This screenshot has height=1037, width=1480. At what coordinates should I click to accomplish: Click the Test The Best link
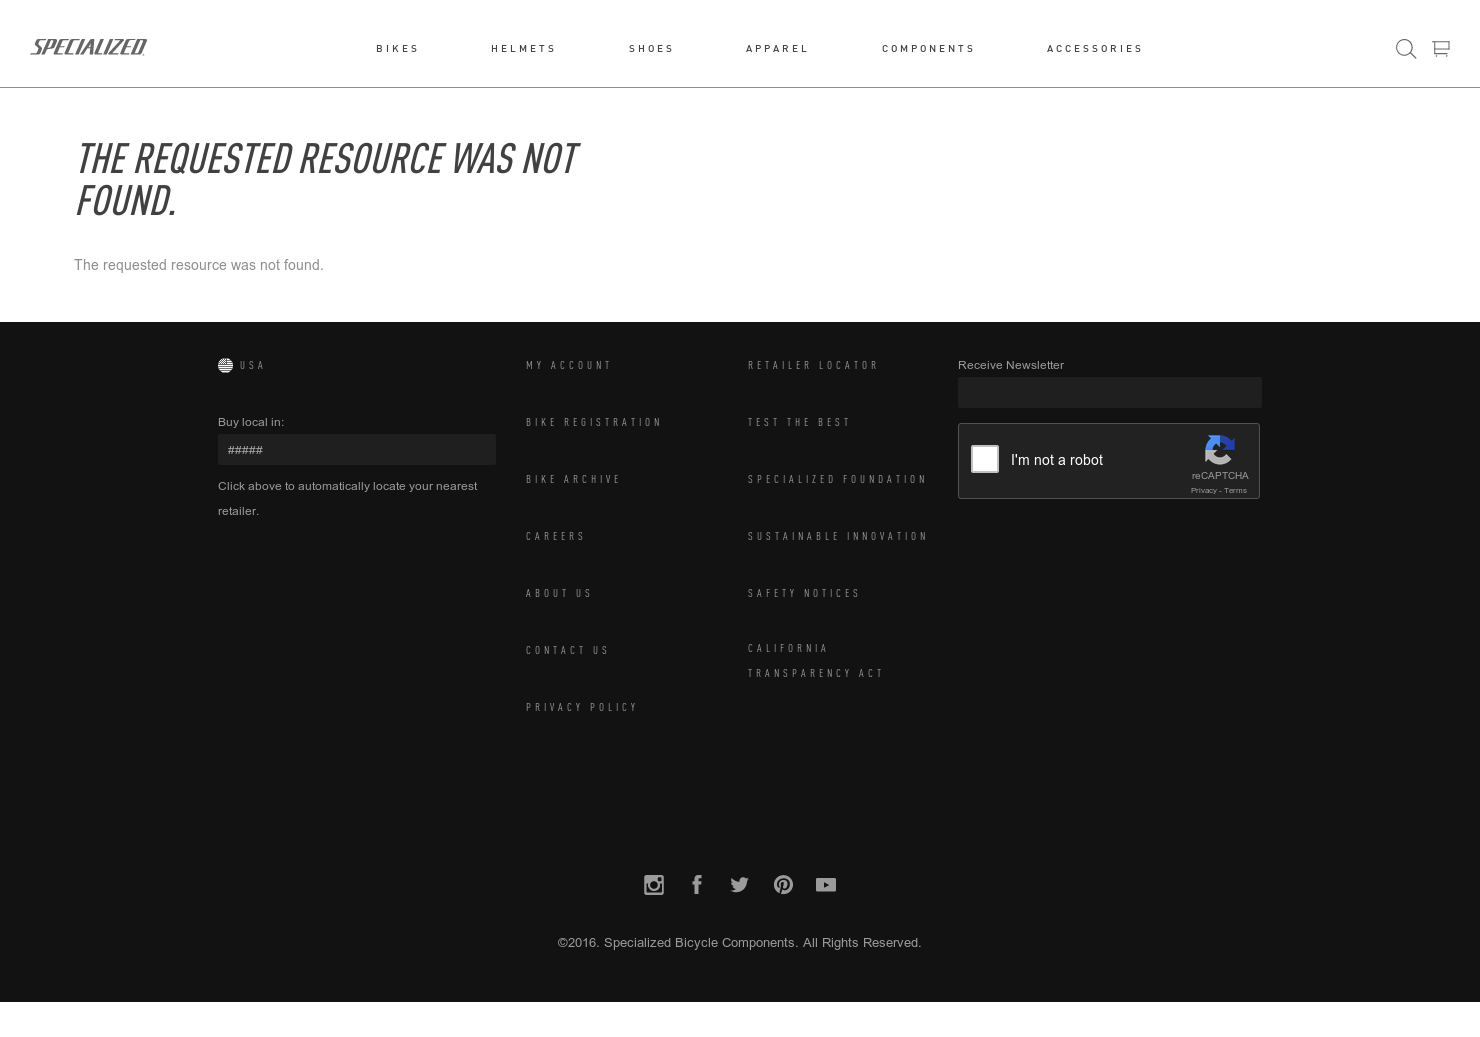tap(800, 423)
